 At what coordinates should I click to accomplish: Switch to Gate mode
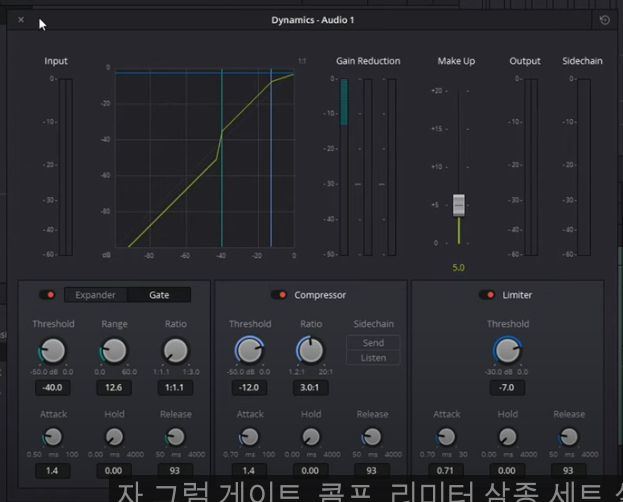(x=159, y=295)
